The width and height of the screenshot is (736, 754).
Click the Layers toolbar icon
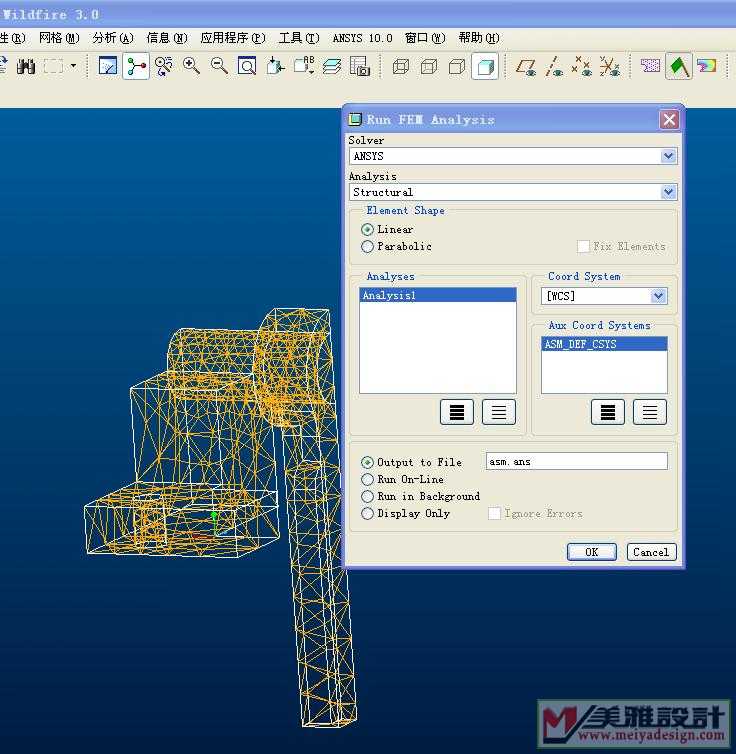click(x=332, y=66)
